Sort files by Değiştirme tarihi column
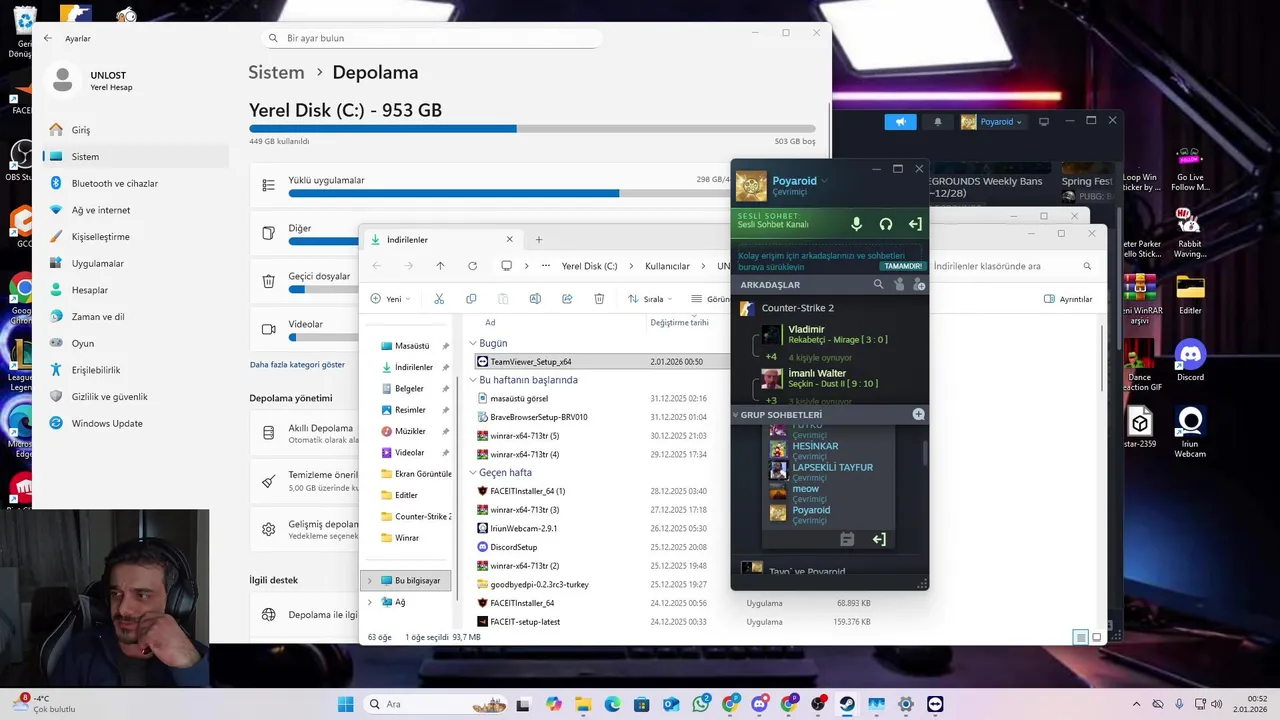 (x=679, y=322)
